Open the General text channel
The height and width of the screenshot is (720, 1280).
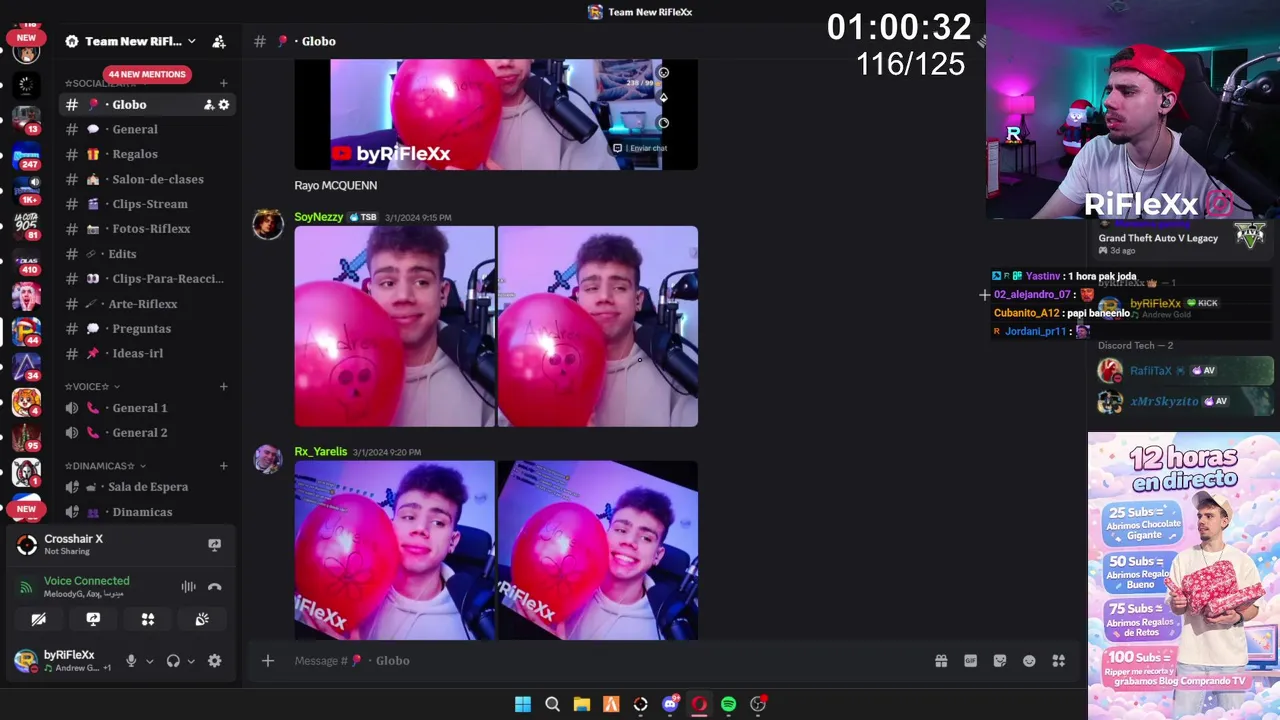coord(148,129)
